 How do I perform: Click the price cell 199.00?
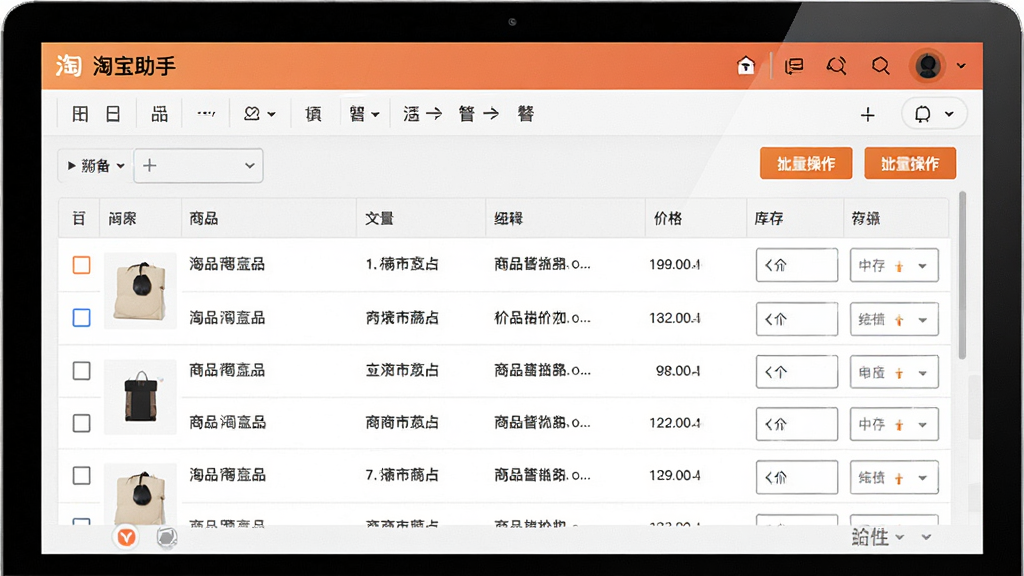[x=675, y=264]
